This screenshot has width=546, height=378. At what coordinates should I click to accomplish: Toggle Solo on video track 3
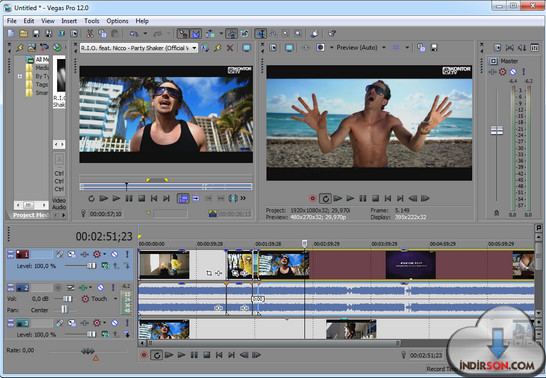click(127, 323)
